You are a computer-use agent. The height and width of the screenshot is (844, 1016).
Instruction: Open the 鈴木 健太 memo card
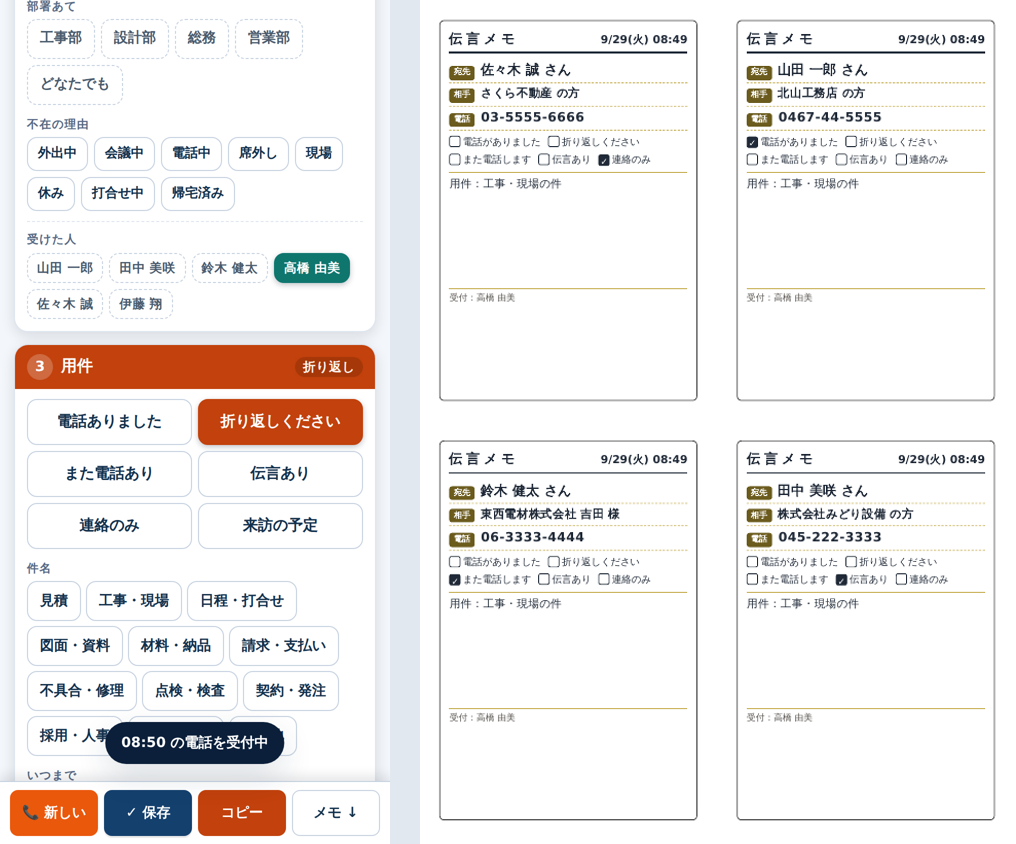tap(568, 630)
